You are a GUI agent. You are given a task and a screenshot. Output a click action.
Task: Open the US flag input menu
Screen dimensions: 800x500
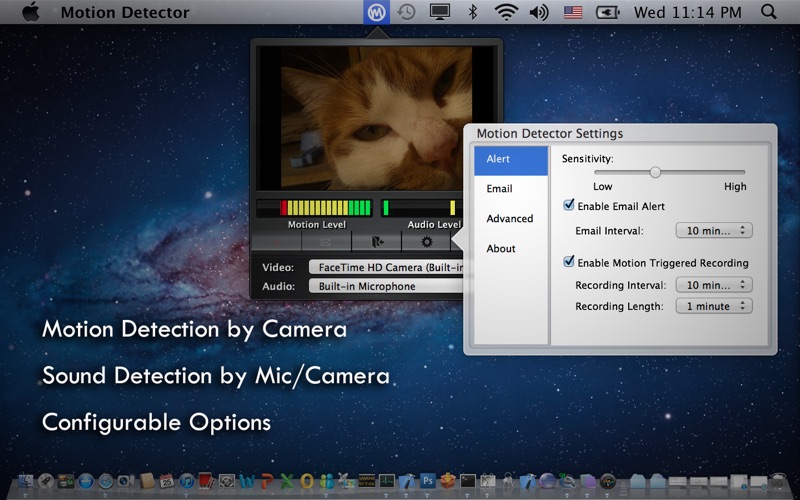[573, 12]
